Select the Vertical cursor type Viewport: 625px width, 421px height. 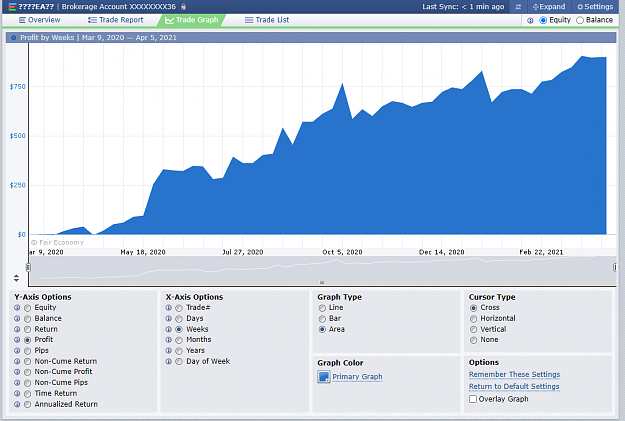[x=474, y=329]
